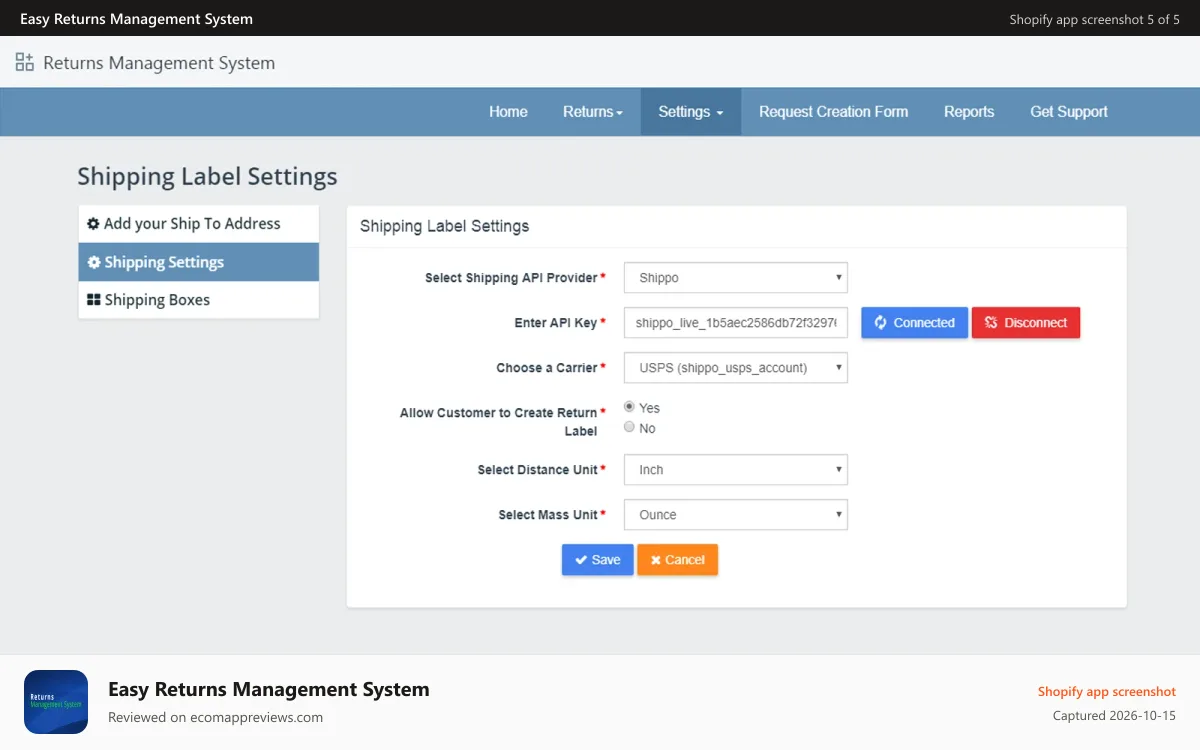1200x750 pixels.
Task: Click the unlink icon on the Disconnect button
Action: (991, 323)
